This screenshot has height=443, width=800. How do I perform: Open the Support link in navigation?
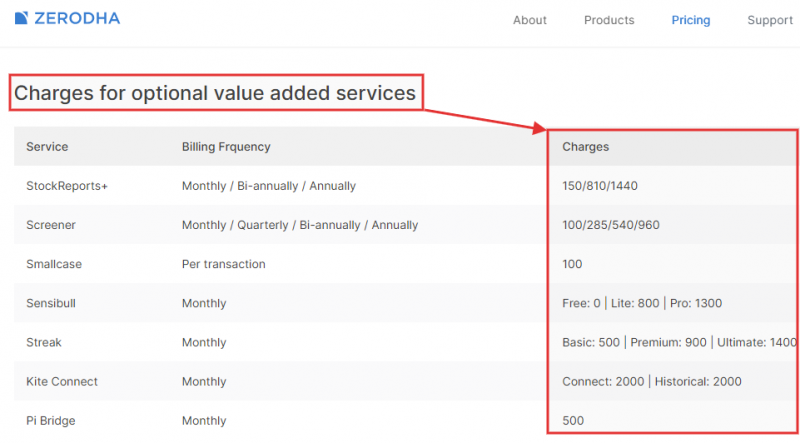point(770,20)
